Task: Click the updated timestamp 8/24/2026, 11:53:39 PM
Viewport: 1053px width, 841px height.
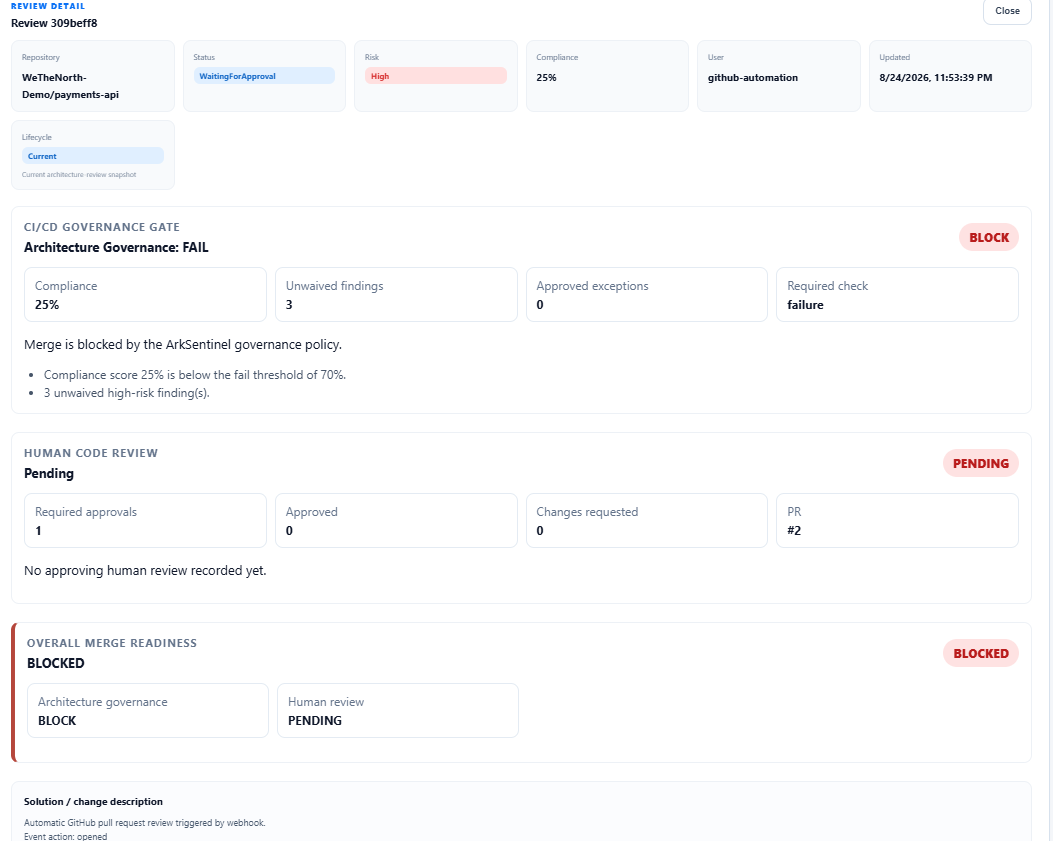Action: pyautogui.click(x=935, y=77)
